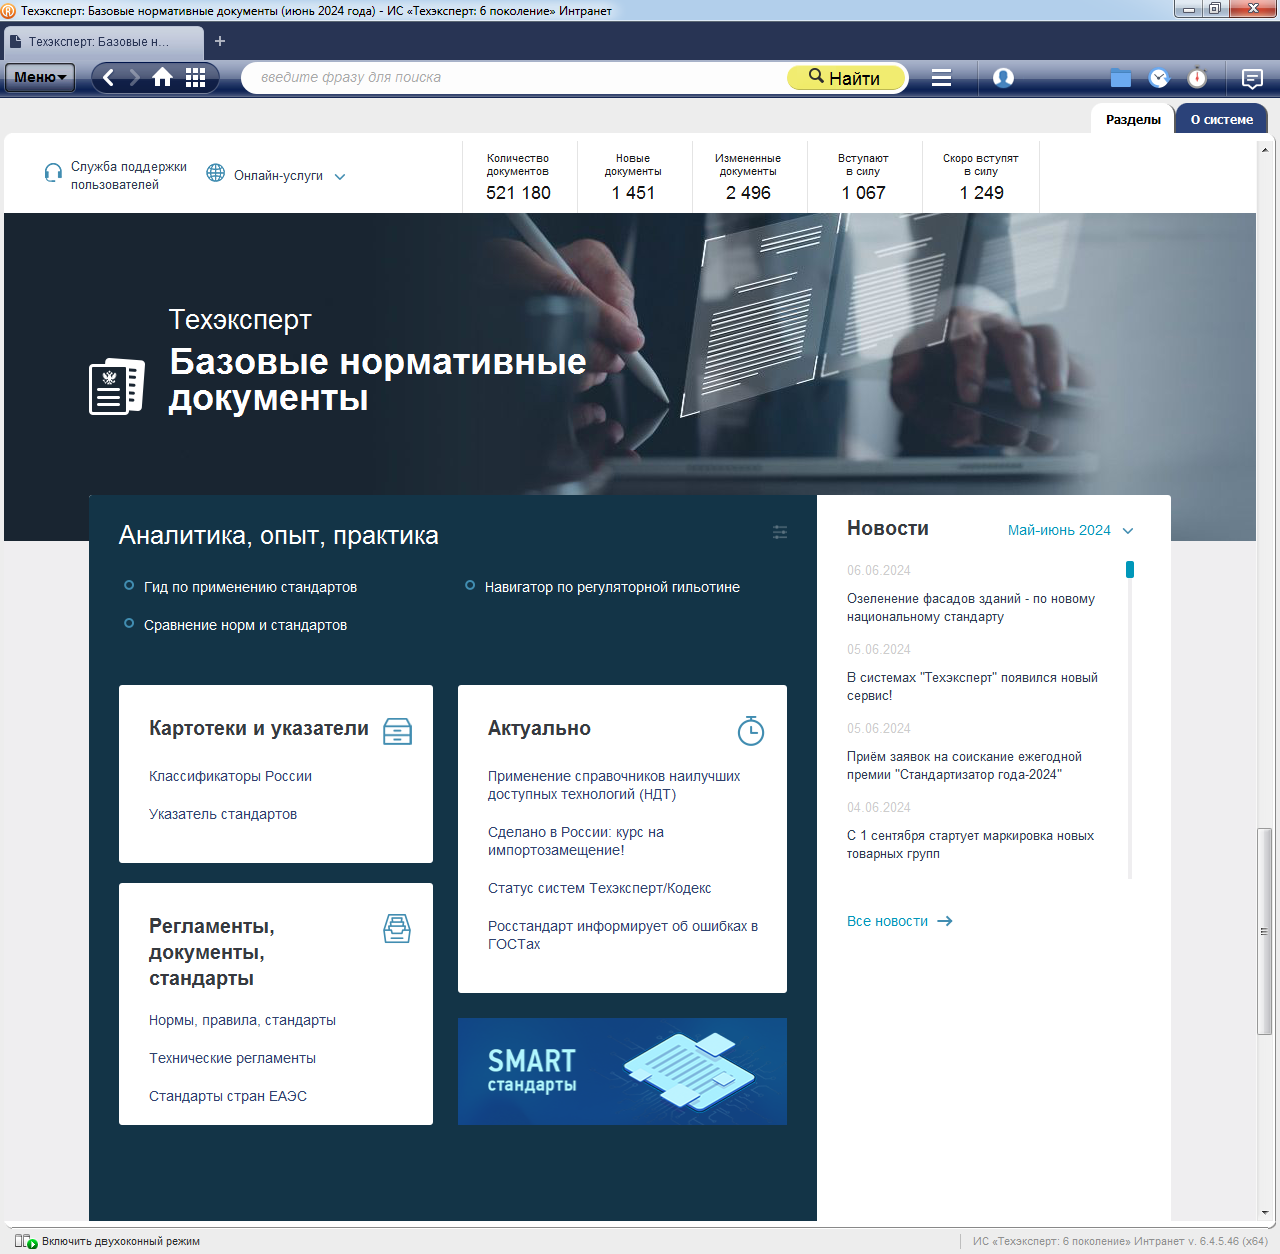Open the grid of sections icon
The height and width of the screenshot is (1254, 1280).
[196, 77]
